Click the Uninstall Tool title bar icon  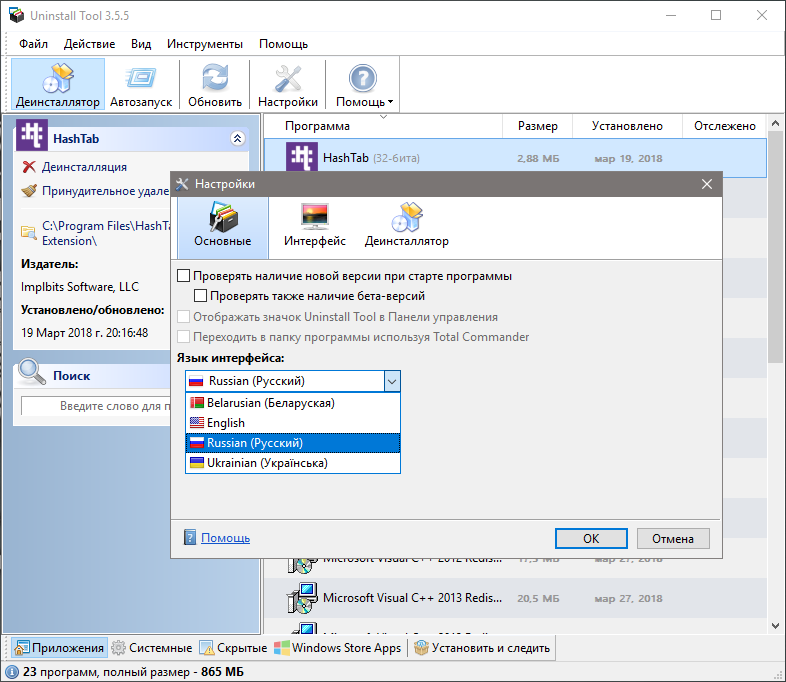point(17,16)
